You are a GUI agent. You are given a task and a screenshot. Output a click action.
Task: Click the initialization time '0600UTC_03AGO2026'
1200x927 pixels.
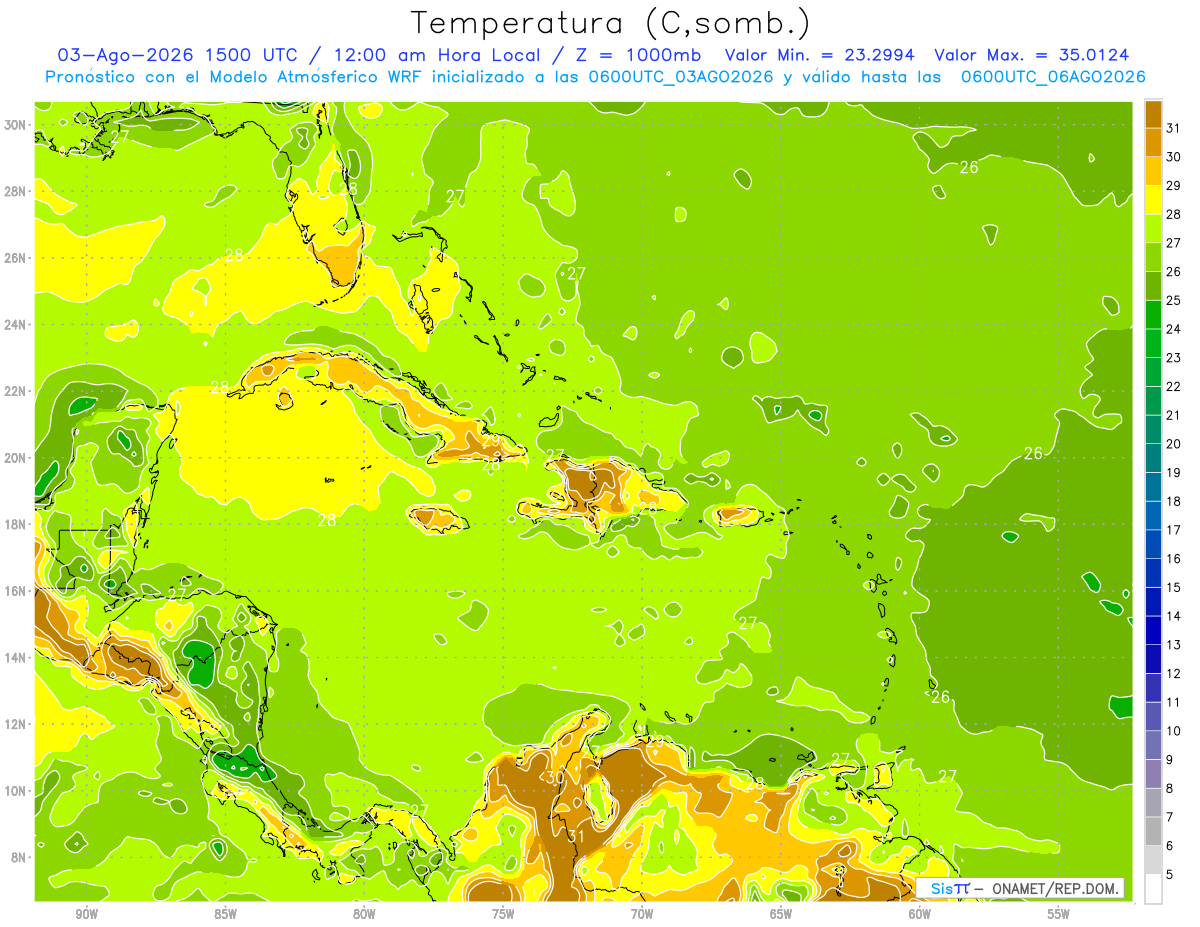680,77
